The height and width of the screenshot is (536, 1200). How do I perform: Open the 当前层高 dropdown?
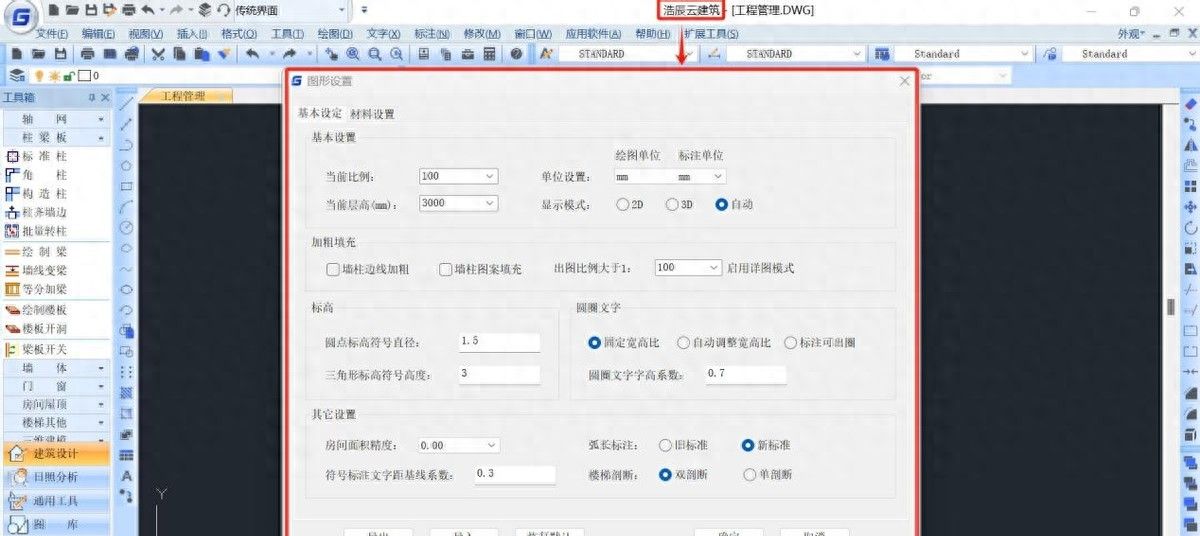[x=458, y=204]
